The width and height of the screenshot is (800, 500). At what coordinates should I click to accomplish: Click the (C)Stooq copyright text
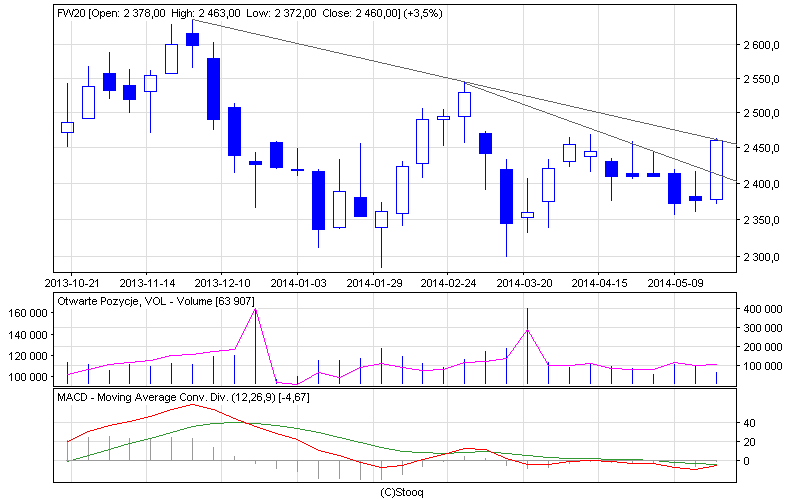pyautogui.click(x=402, y=492)
